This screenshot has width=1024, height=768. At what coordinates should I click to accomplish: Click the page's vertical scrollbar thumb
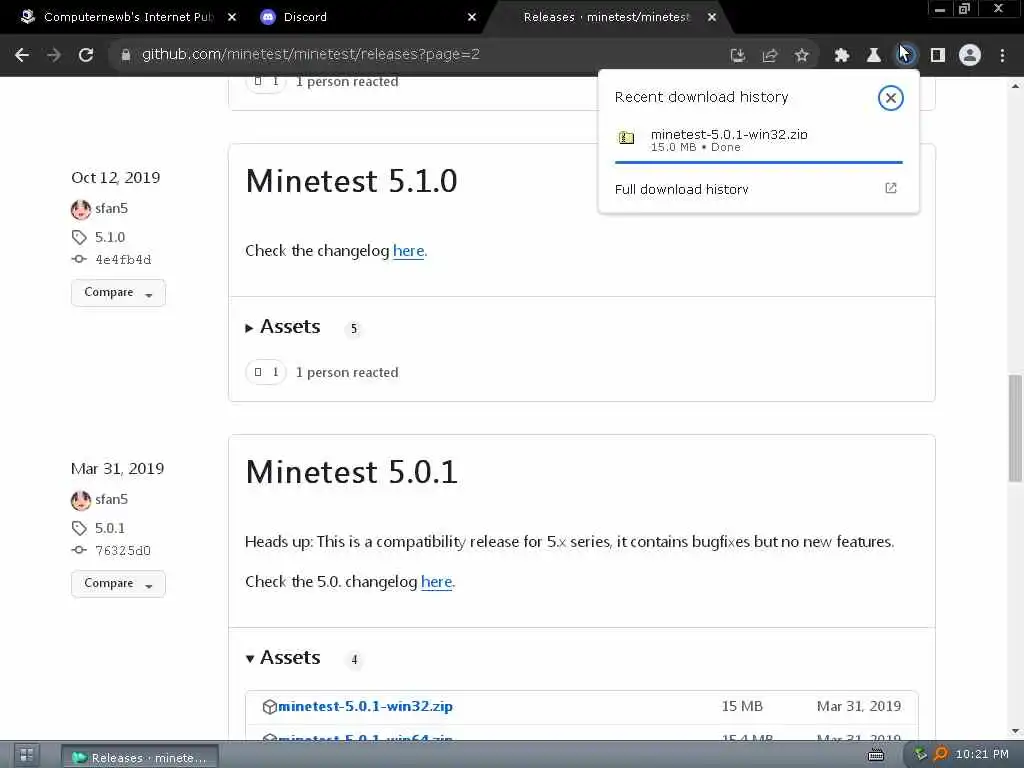pos(1016,428)
